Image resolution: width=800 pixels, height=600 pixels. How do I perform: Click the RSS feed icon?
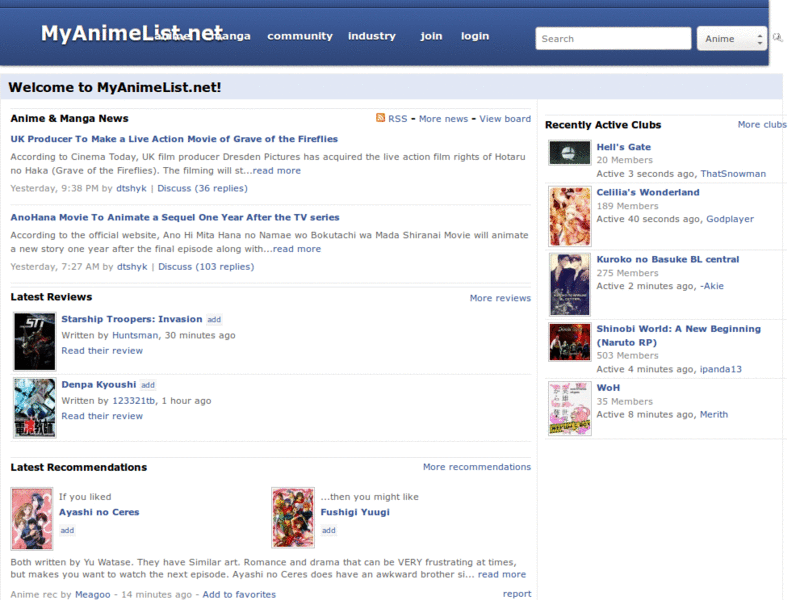coord(380,118)
